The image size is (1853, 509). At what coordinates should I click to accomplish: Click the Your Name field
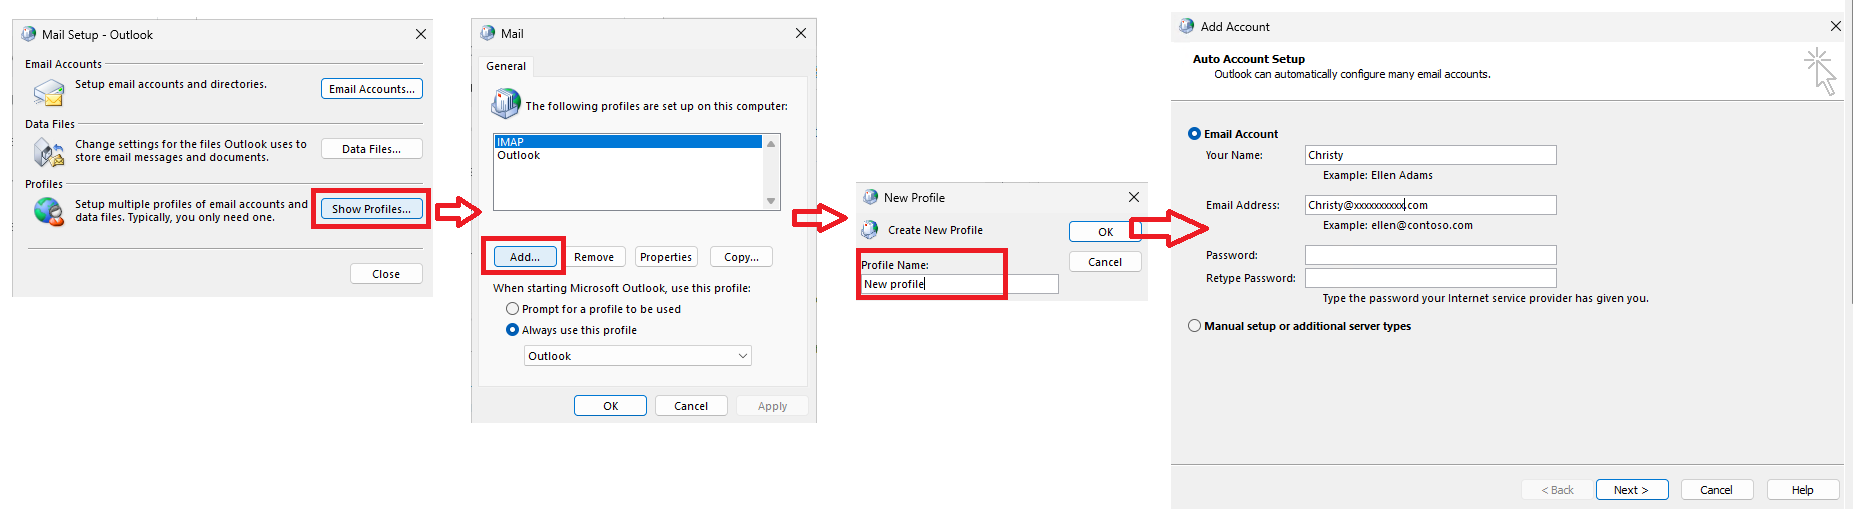click(1431, 155)
